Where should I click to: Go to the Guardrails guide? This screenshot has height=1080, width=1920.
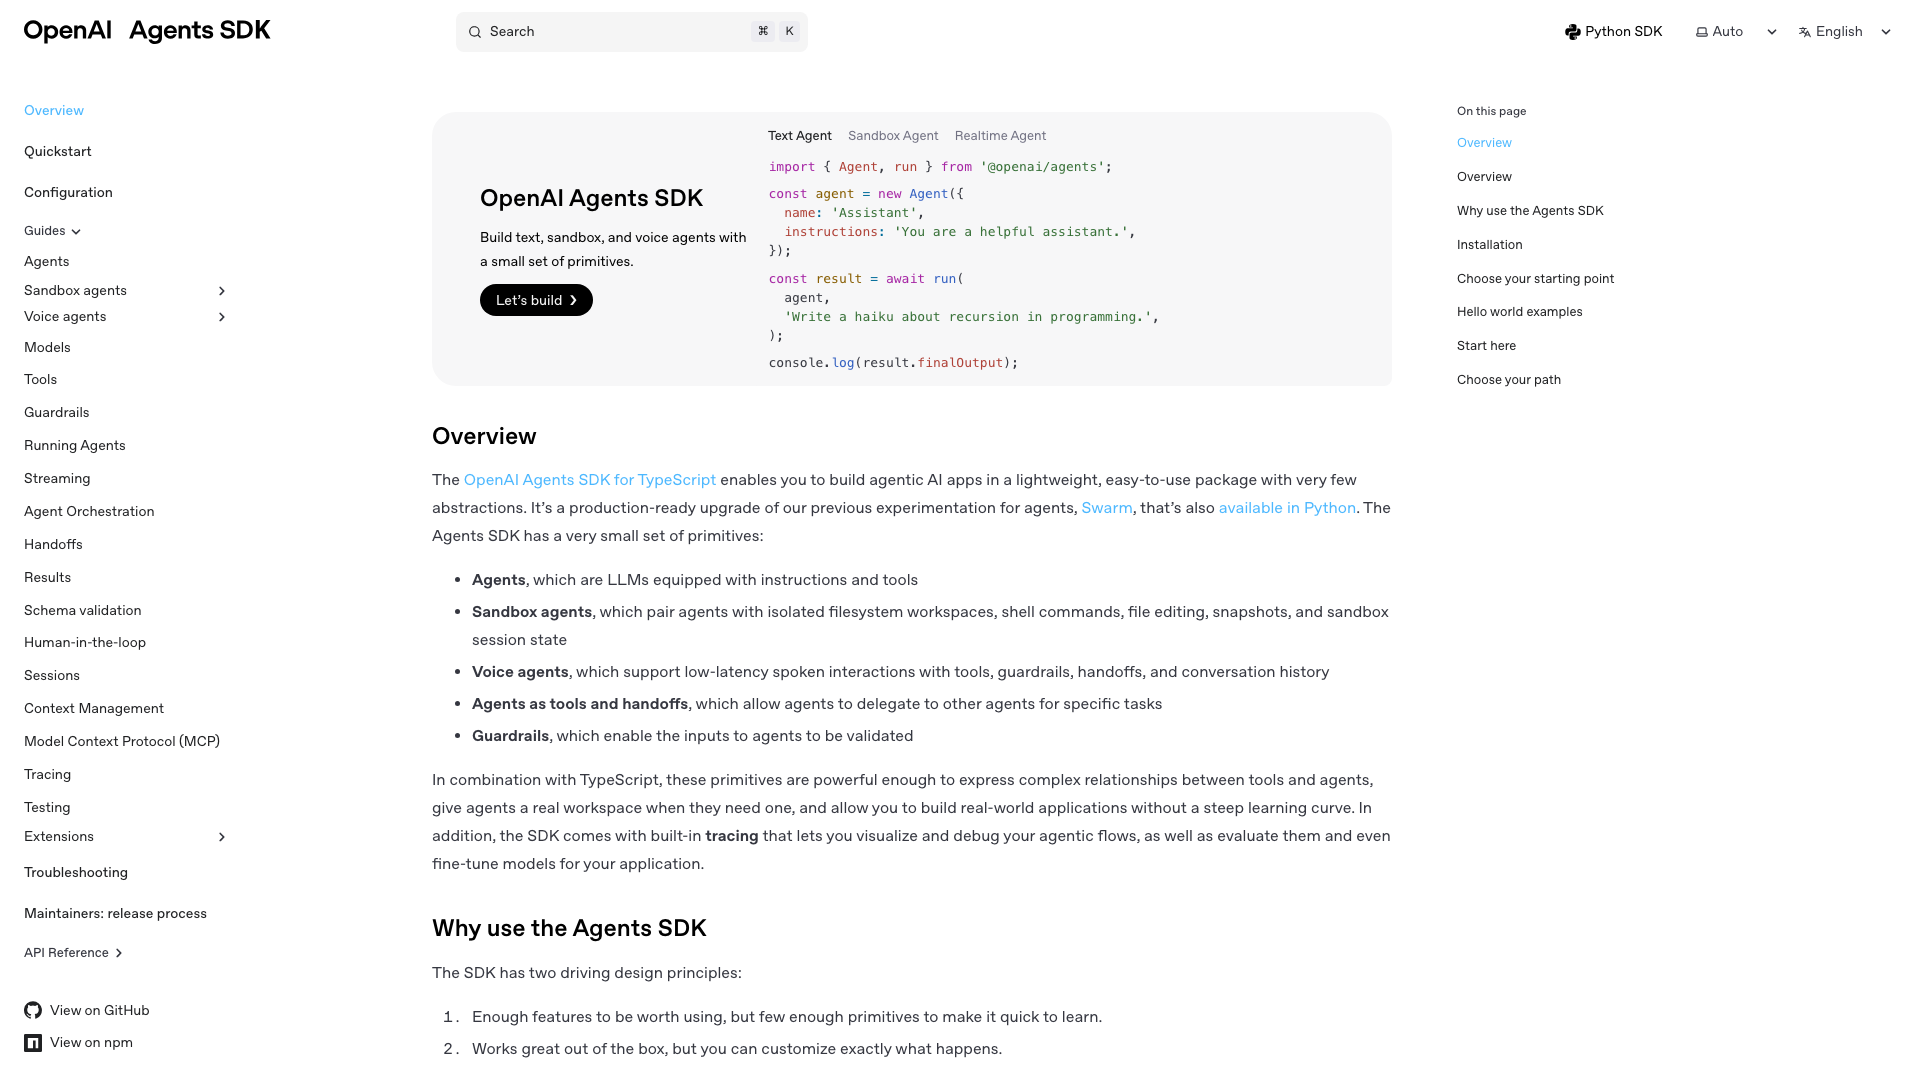coord(57,413)
